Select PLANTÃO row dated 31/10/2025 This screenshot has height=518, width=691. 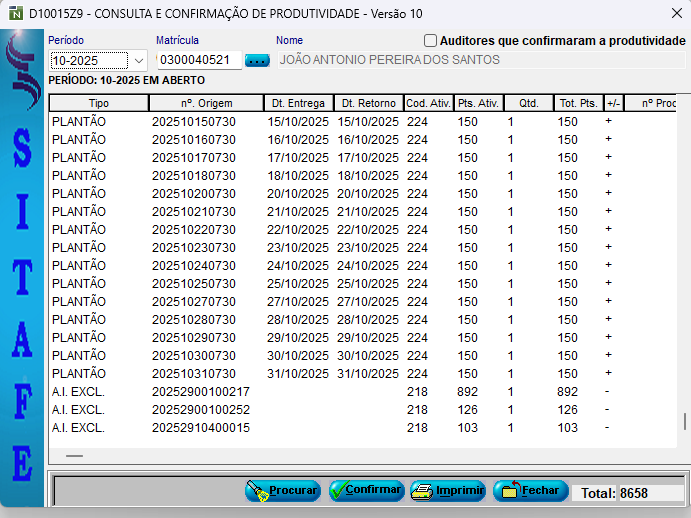[298, 373]
